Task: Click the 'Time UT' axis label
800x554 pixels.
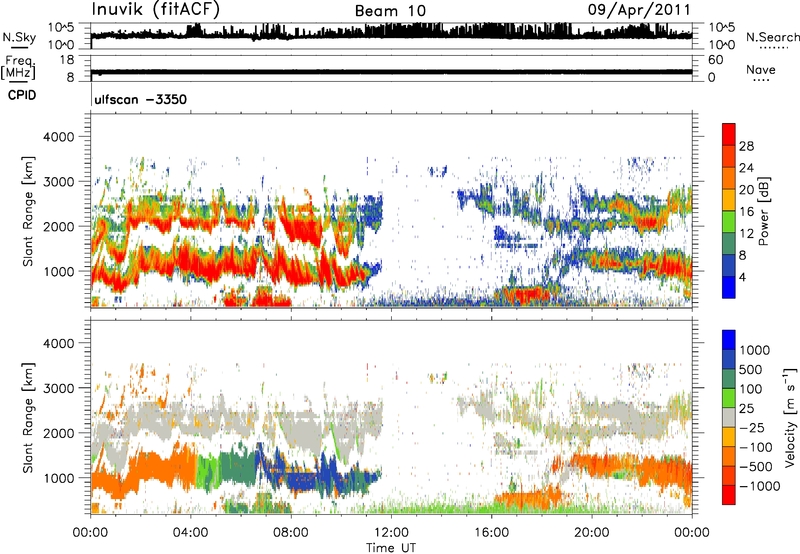Action: 391,548
